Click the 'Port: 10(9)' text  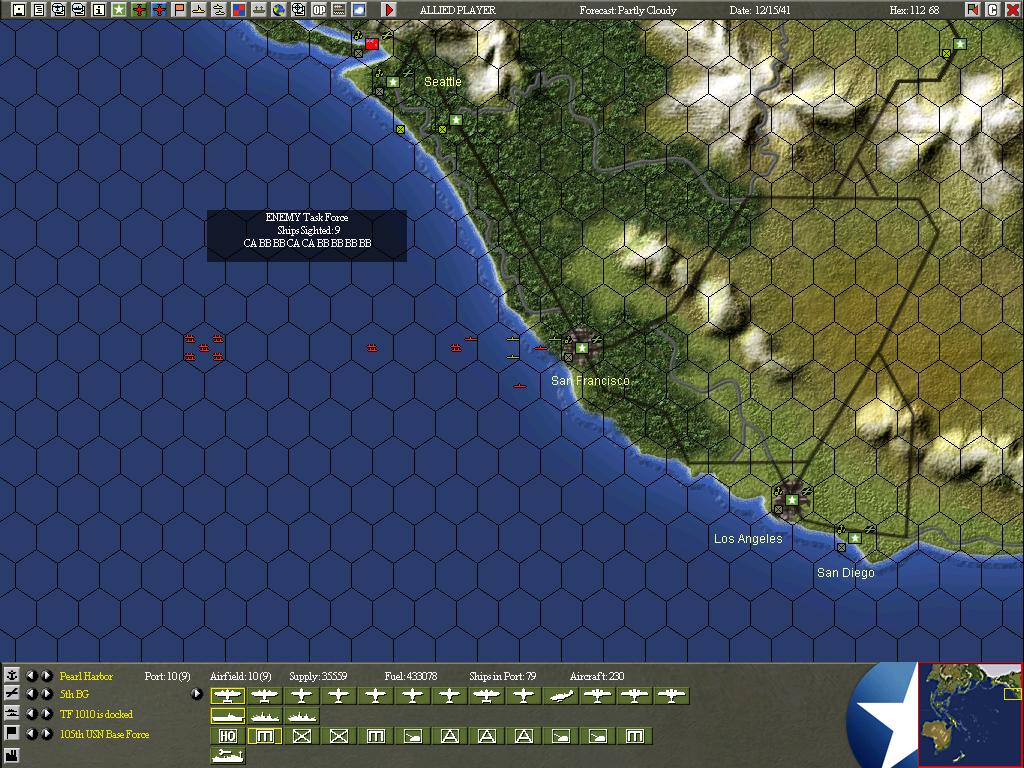(167, 676)
